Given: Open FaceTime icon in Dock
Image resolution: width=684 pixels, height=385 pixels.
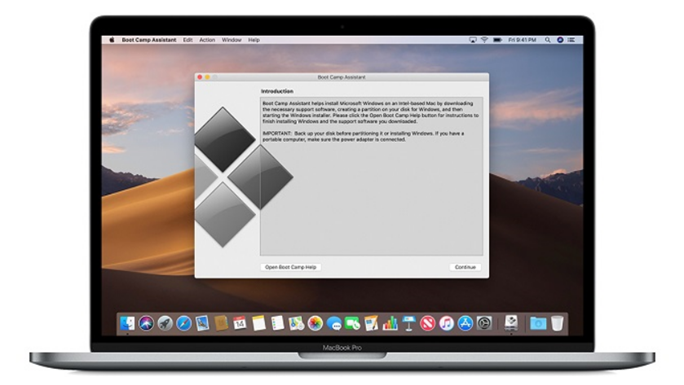Looking at the screenshot, I should [352, 324].
